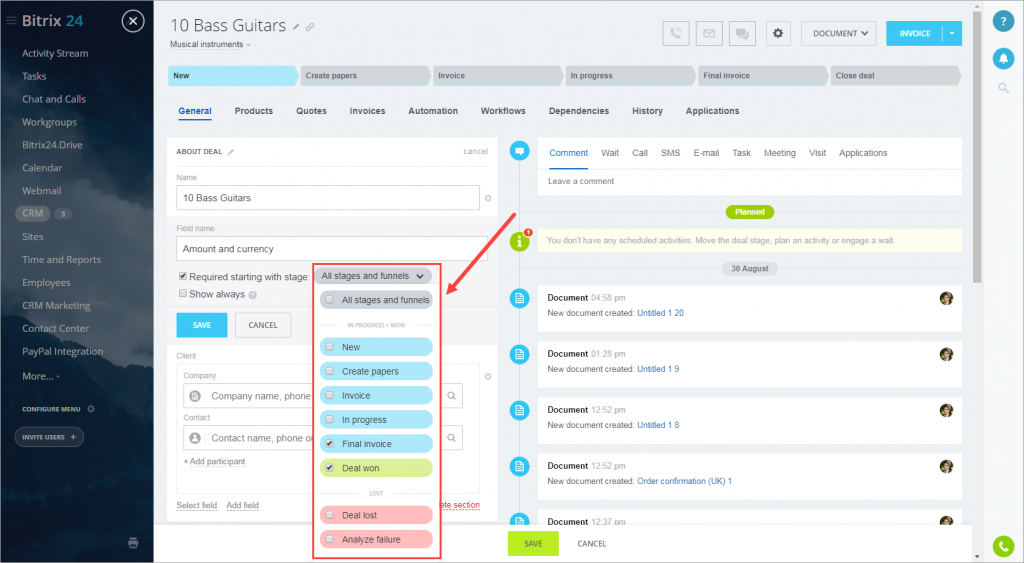Click blue Save button in field editor

[x=202, y=325]
